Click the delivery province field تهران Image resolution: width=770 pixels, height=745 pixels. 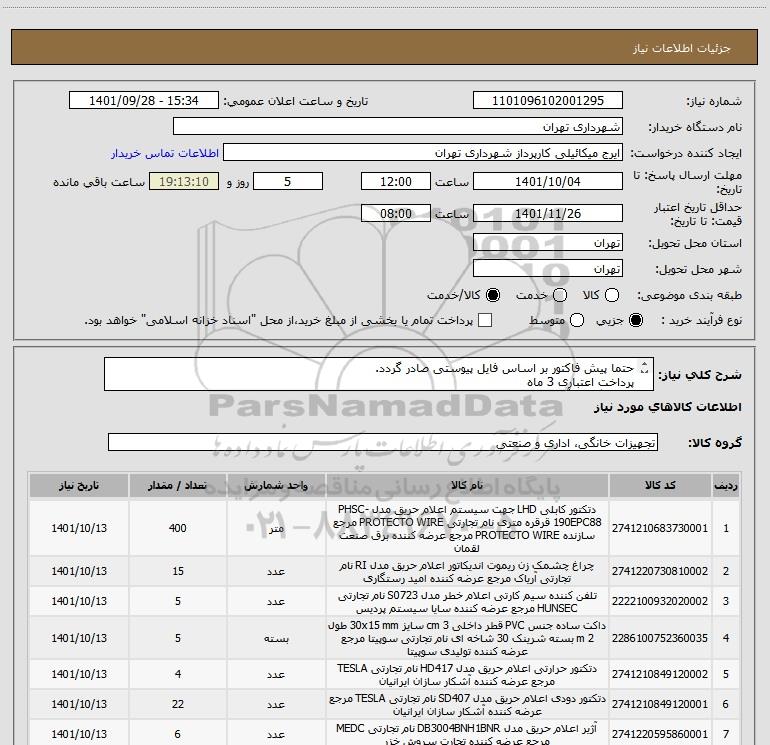[548, 243]
